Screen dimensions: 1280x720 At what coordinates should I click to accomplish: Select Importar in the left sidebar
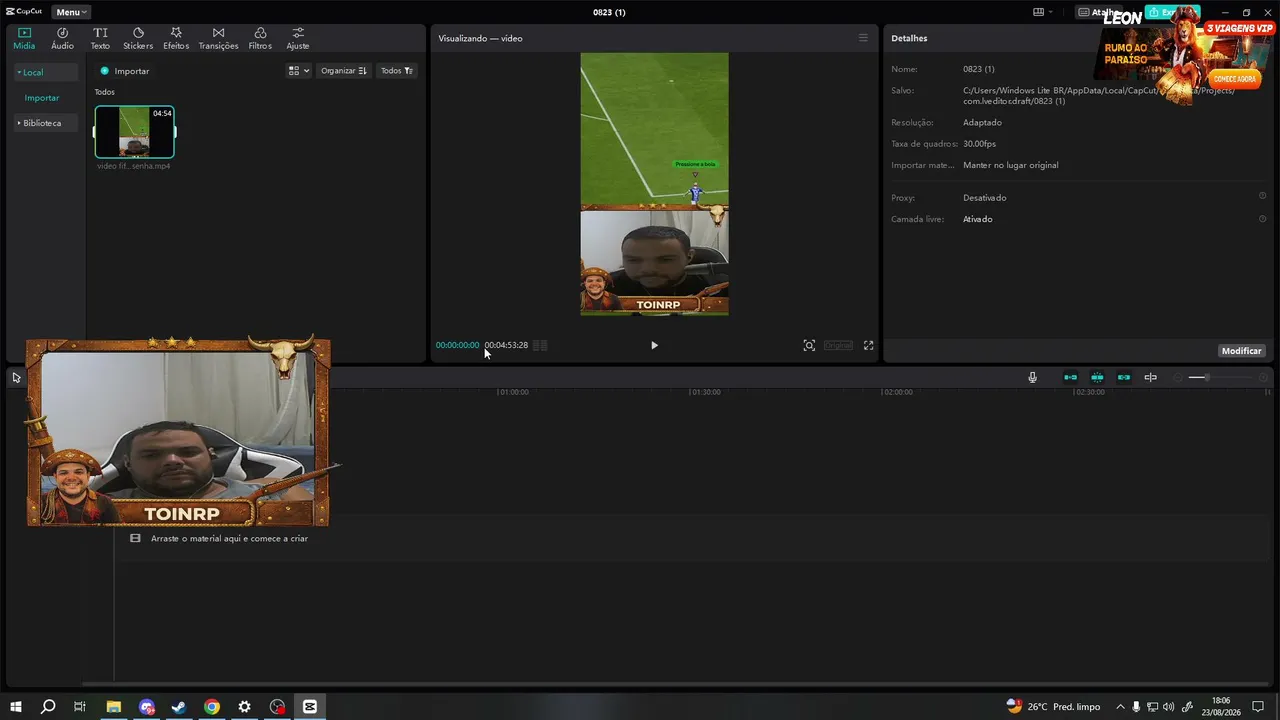tap(42, 98)
